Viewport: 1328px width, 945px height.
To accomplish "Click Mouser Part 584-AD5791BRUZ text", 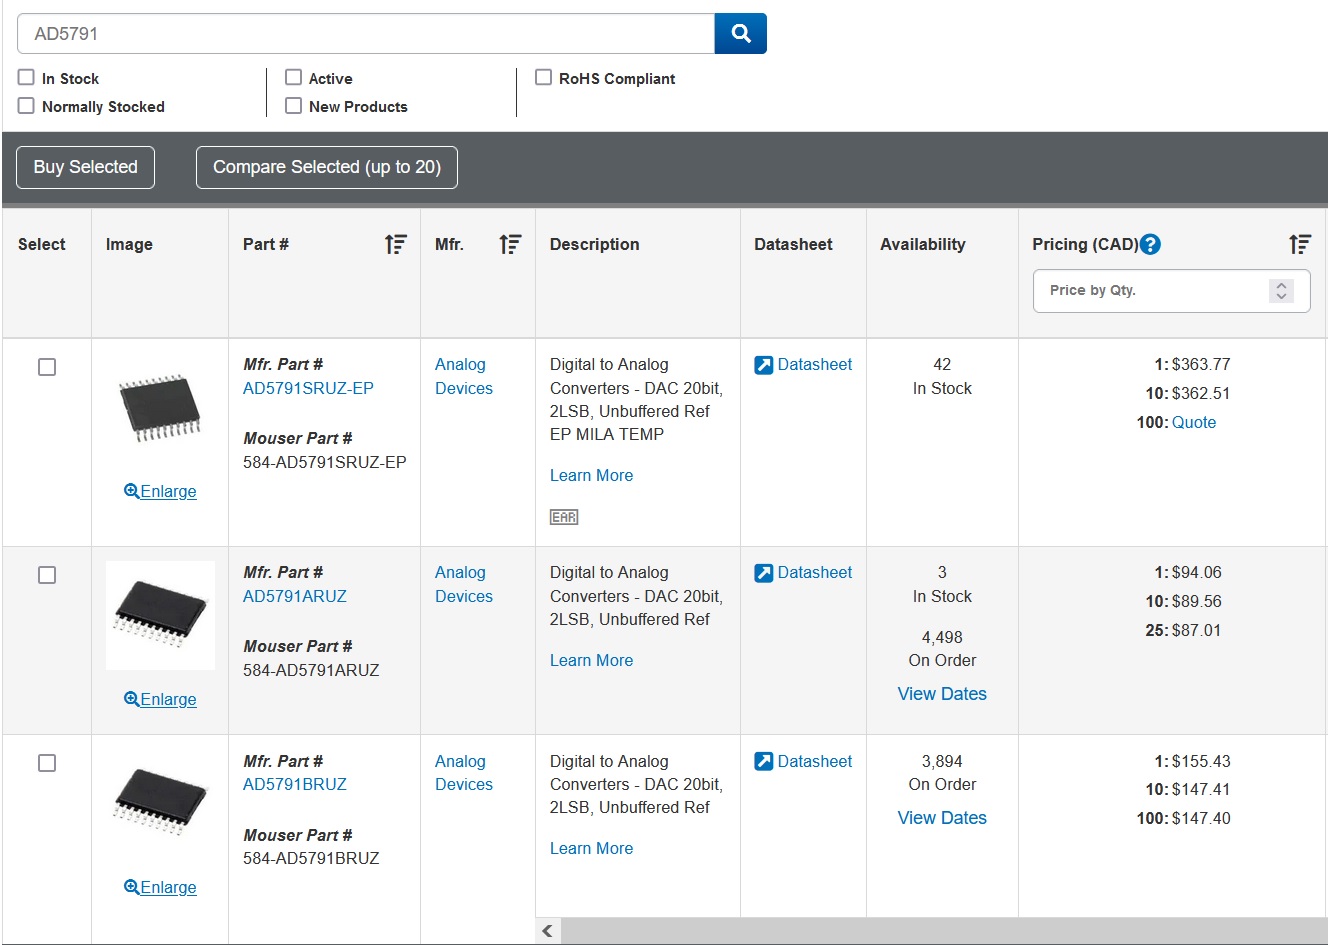I will tap(311, 858).
